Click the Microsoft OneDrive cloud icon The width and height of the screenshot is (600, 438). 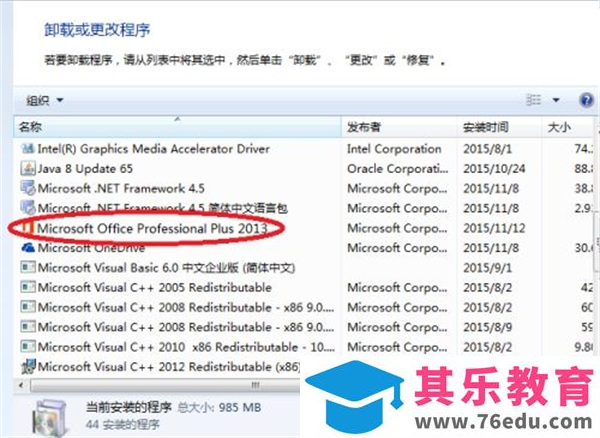point(28,247)
